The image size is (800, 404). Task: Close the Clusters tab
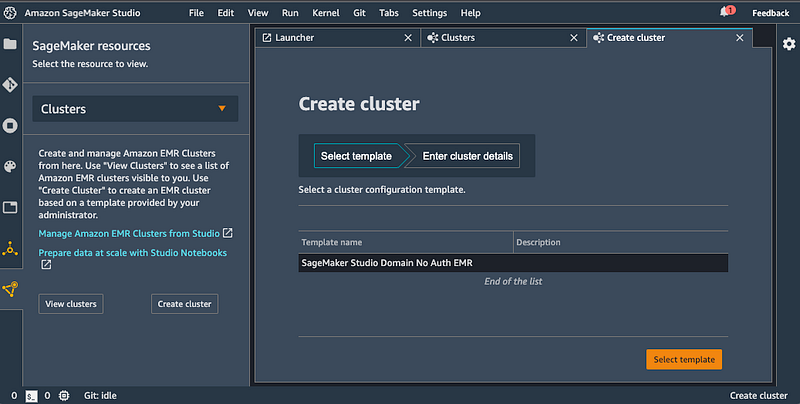tap(574, 38)
